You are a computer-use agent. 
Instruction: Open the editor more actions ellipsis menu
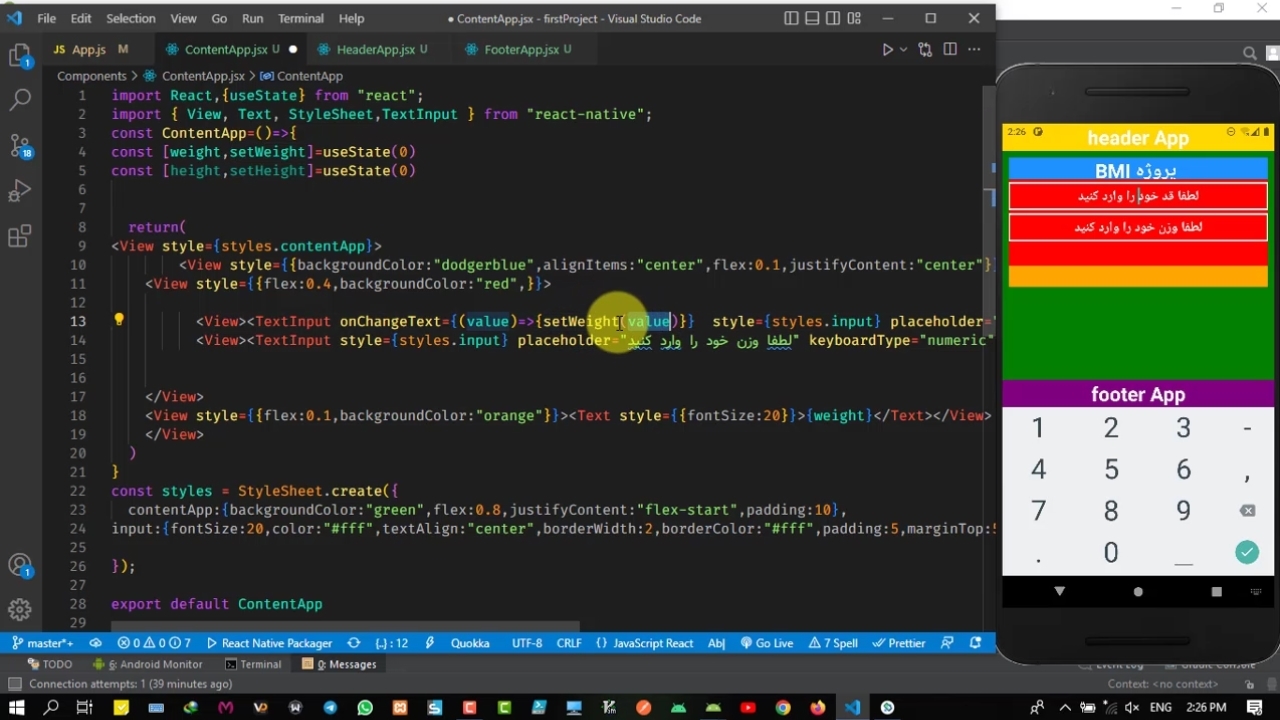(974, 49)
